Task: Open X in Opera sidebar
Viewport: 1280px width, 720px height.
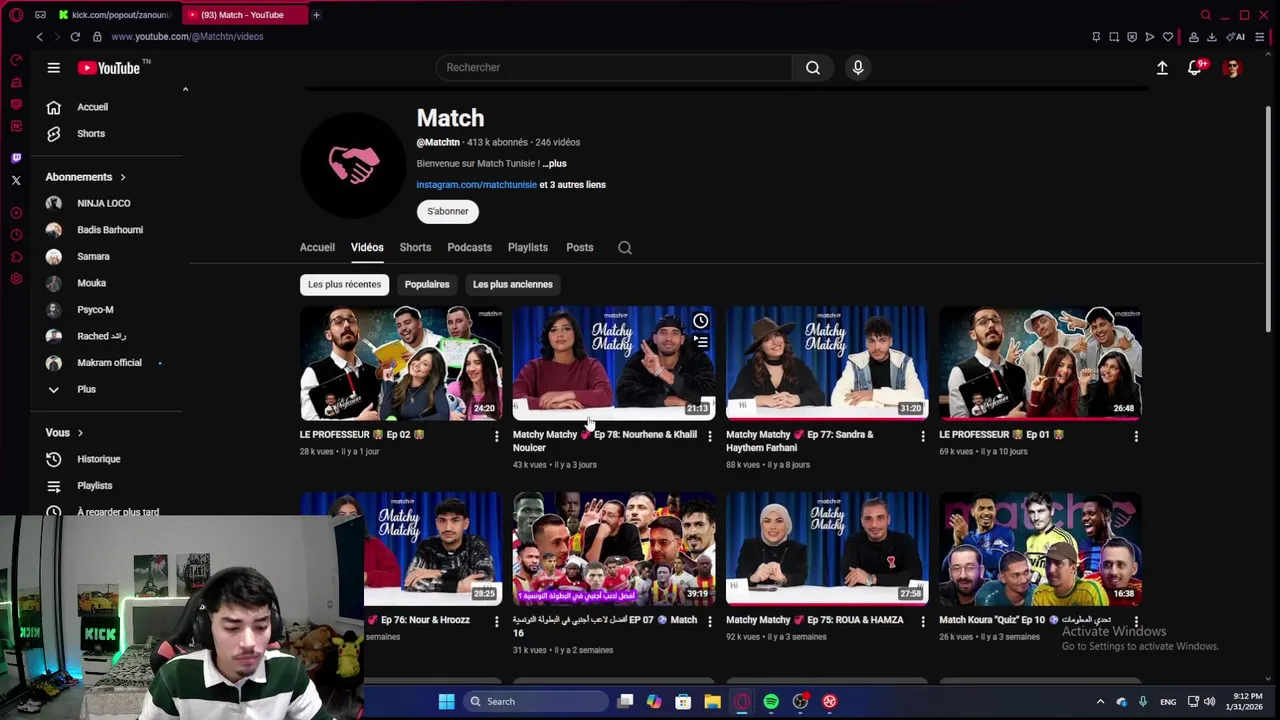Action: coord(16,181)
